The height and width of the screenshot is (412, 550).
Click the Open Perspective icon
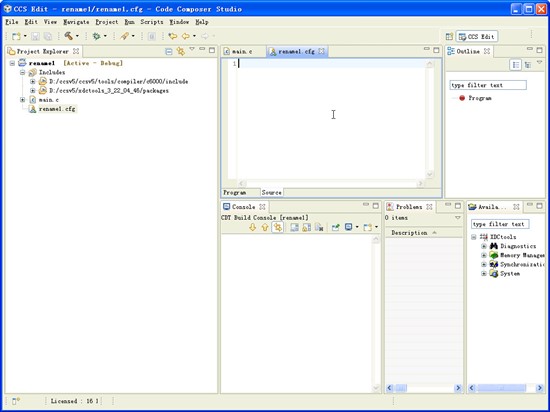click(449, 36)
